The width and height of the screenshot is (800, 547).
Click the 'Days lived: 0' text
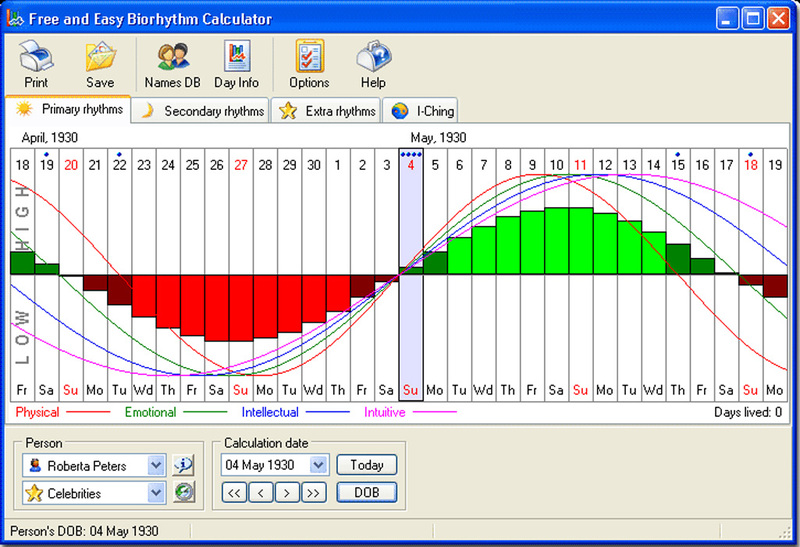(x=748, y=412)
